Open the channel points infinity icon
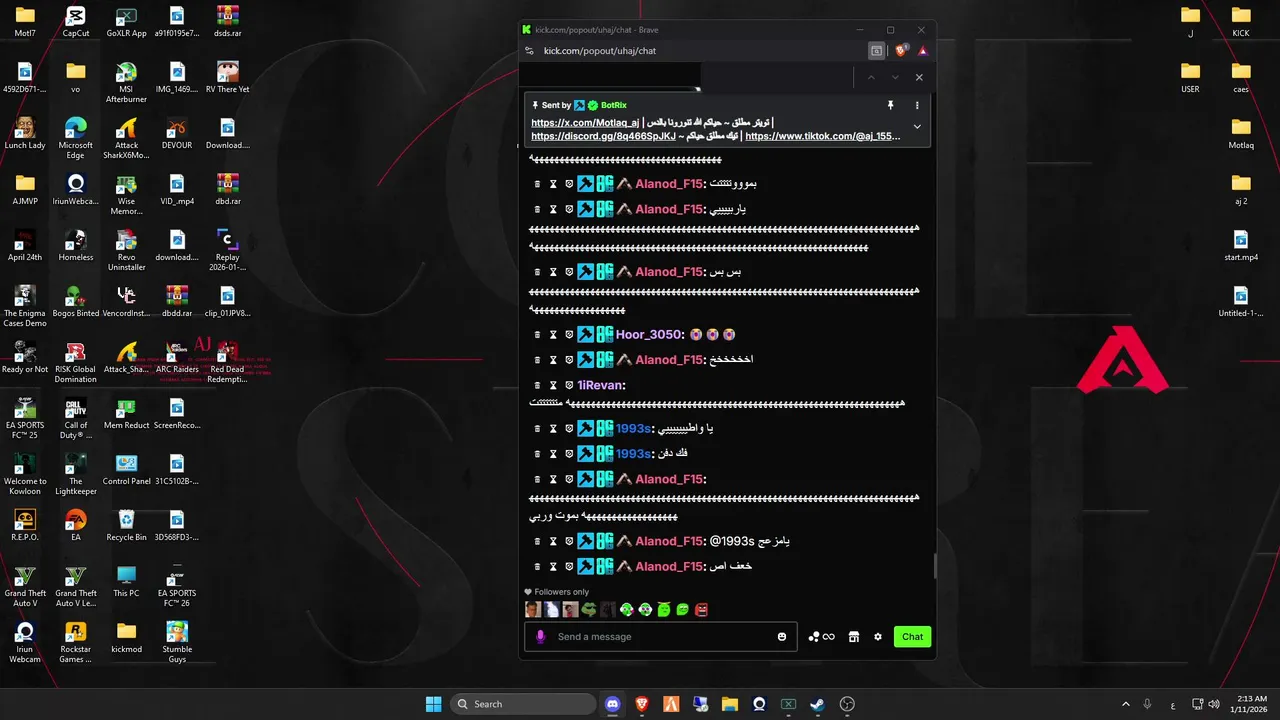The height and width of the screenshot is (720, 1280). [822, 637]
